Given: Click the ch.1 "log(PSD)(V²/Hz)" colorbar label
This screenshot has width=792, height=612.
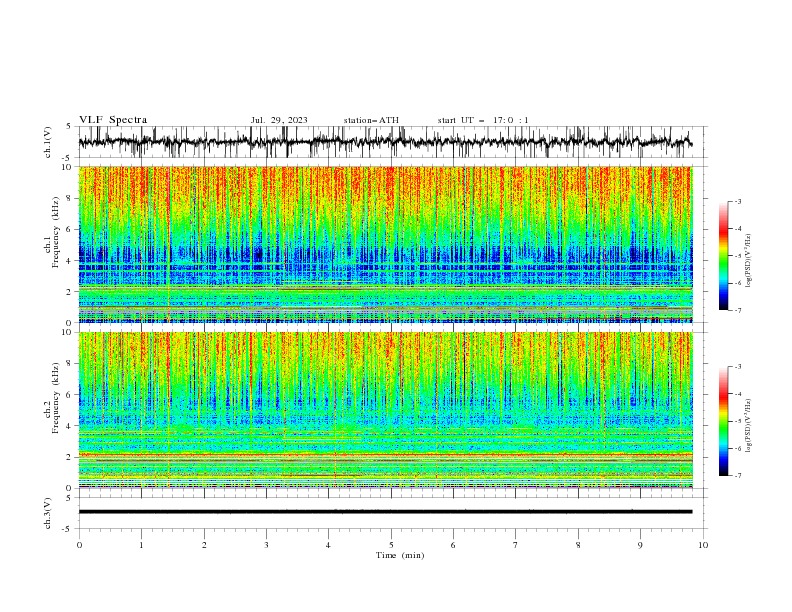Looking at the screenshot, I should (748, 261).
